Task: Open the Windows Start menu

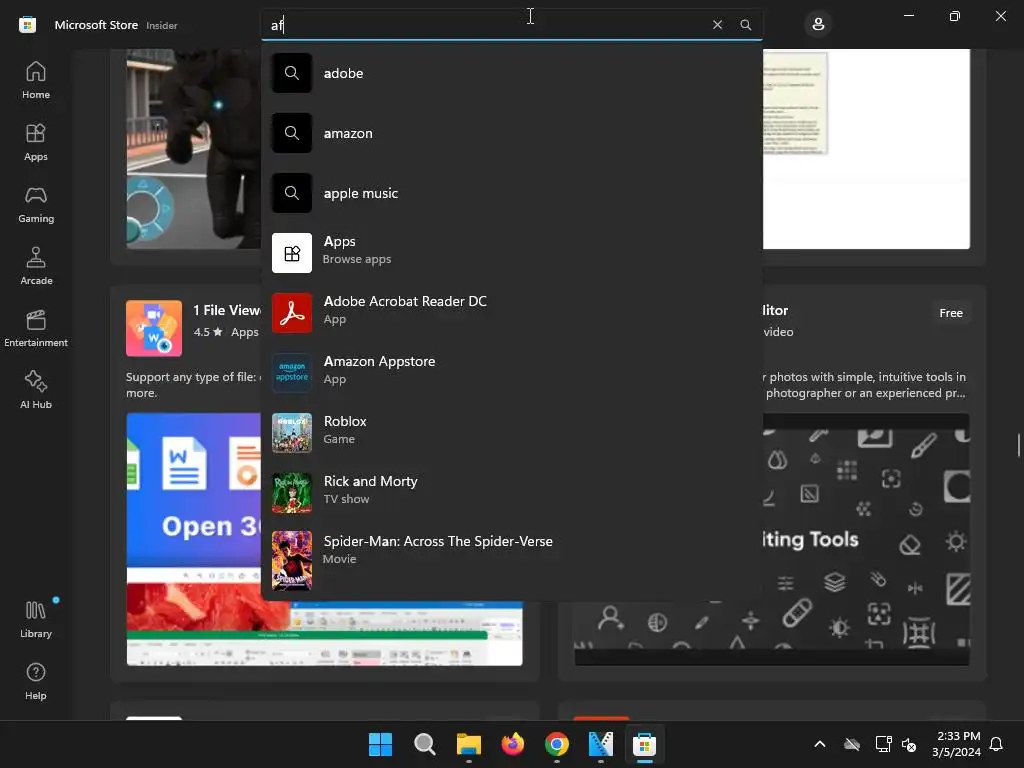Action: point(380,744)
